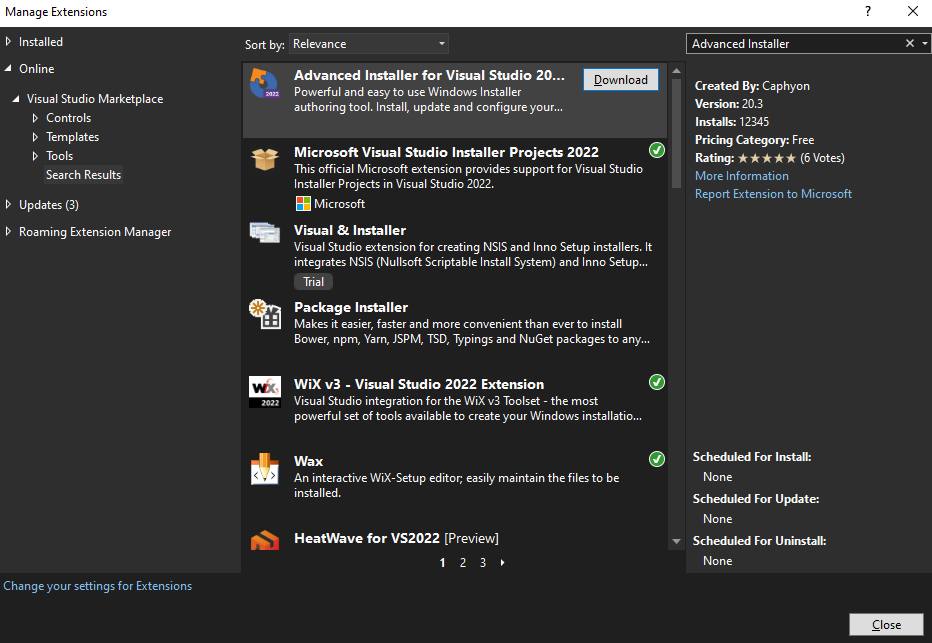This screenshot has height=643, width=932.
Task: Download Advanced Installer for Visual Studio
Action: pos(621,80)
